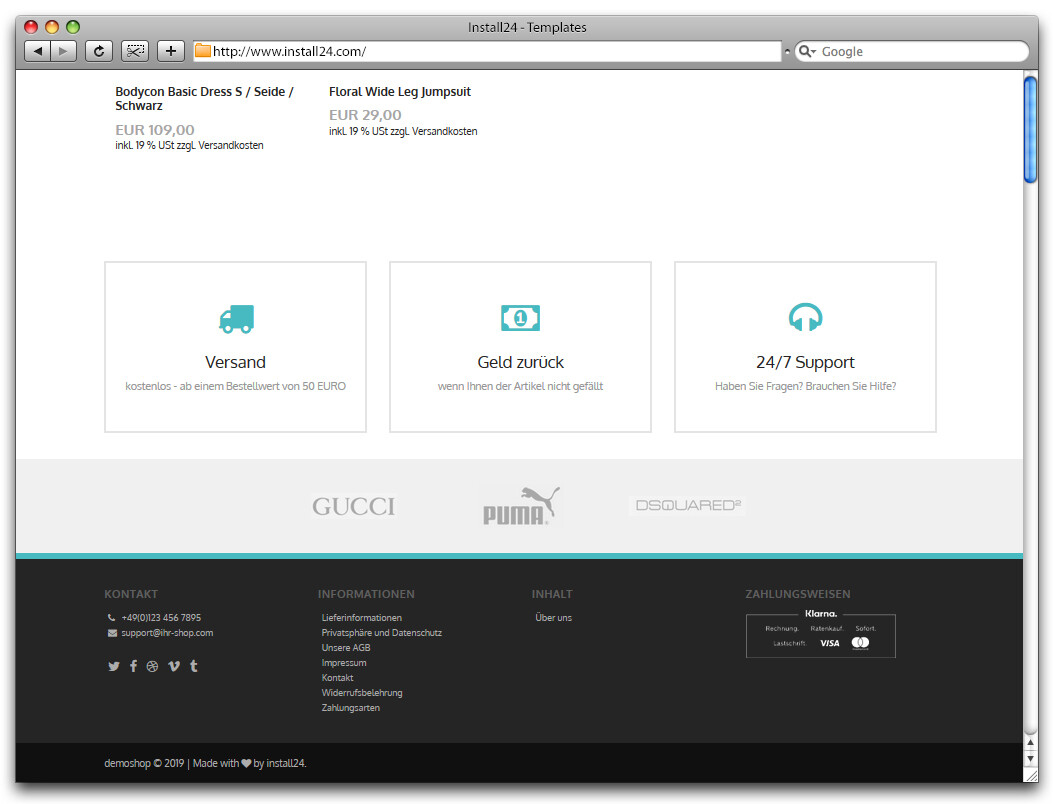Open the Widerrufsbelehrung link
The width and height of the screenshot is (1054, 804).
[x=362, y=693]
